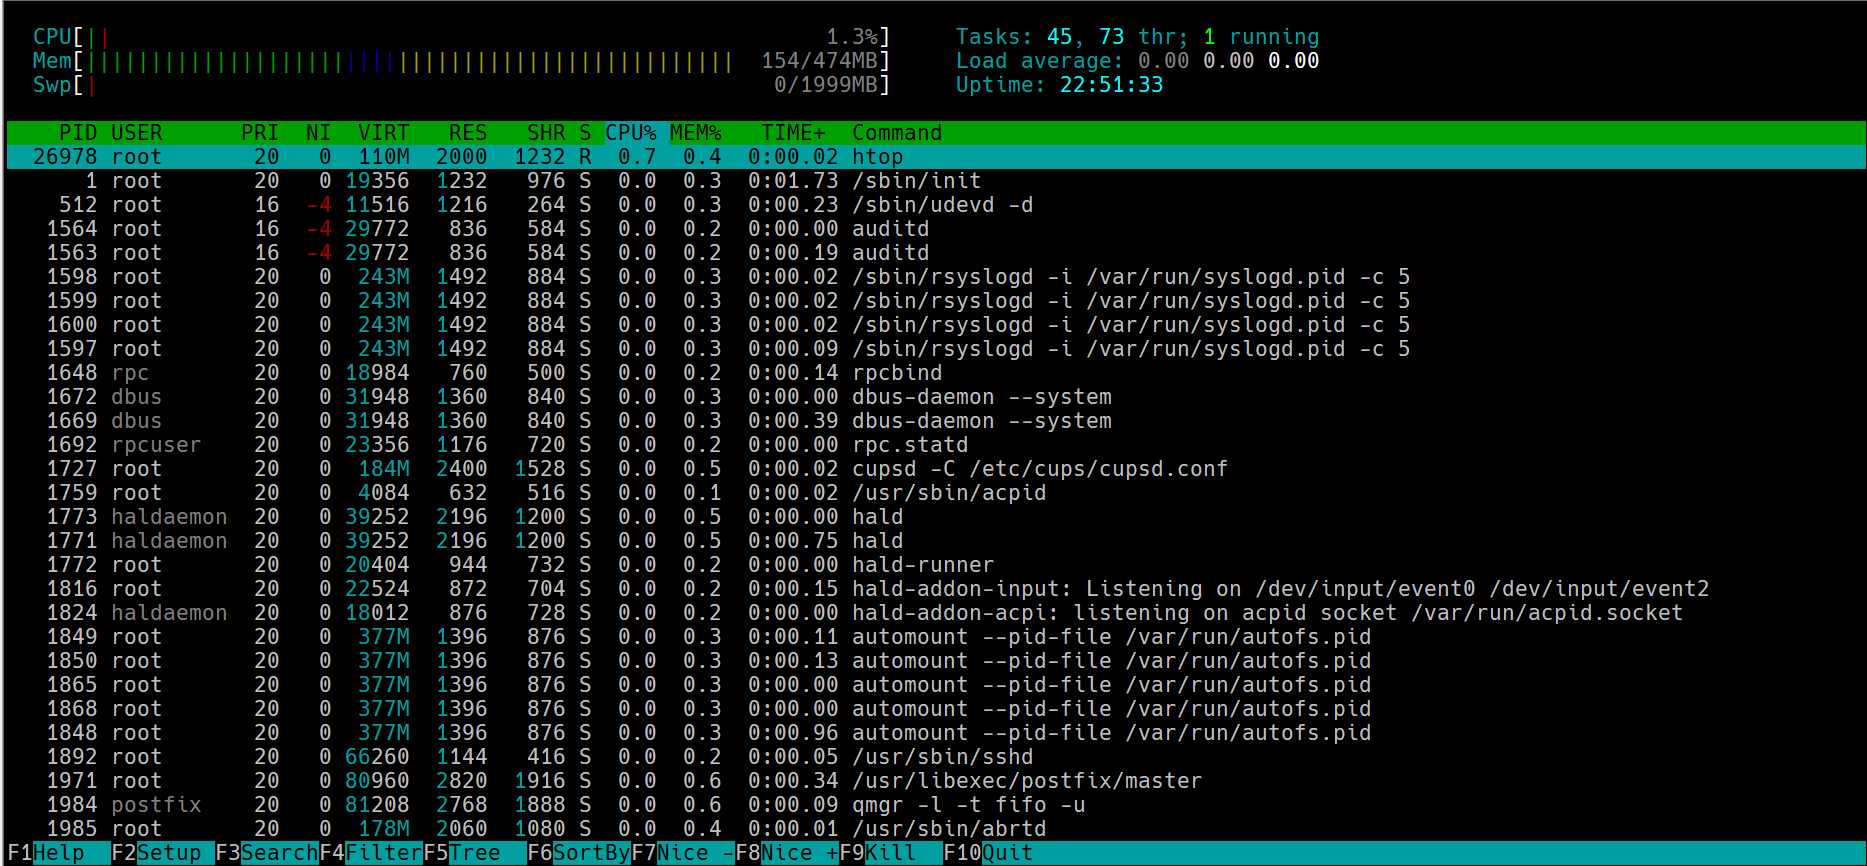Sort by the PID column header

(78, 133)
